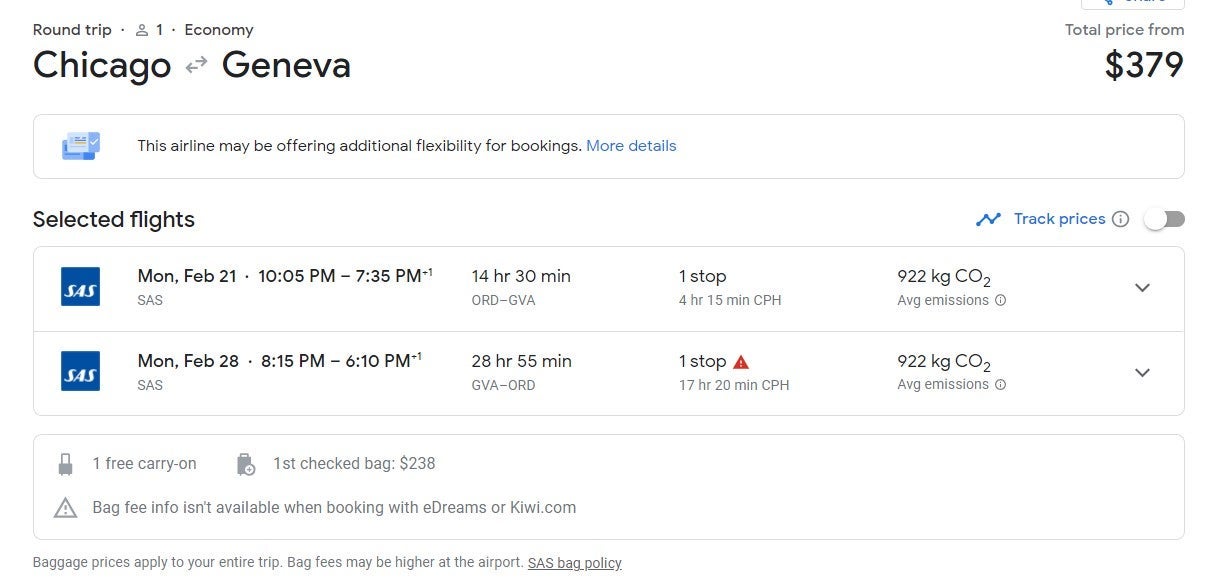Click the Share button at top
Viewport: 1213px width, 583px height.
pos(1132,3)
